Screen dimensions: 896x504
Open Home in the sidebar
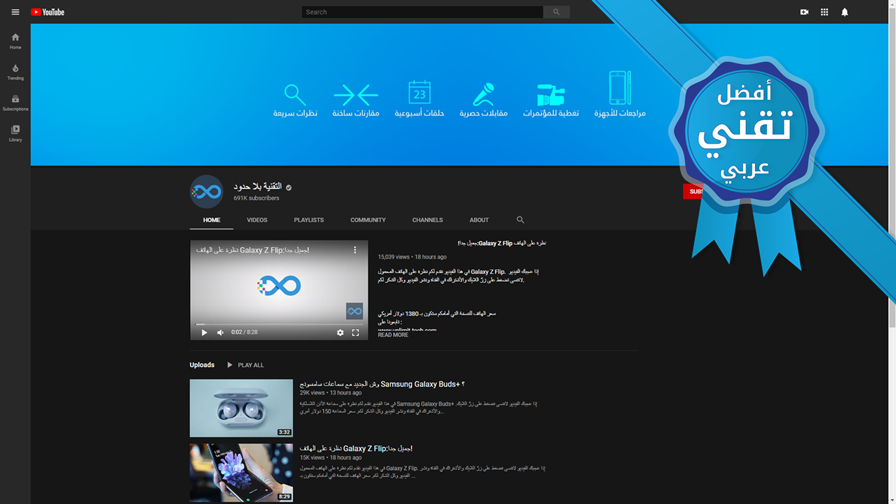coord(15,41)
